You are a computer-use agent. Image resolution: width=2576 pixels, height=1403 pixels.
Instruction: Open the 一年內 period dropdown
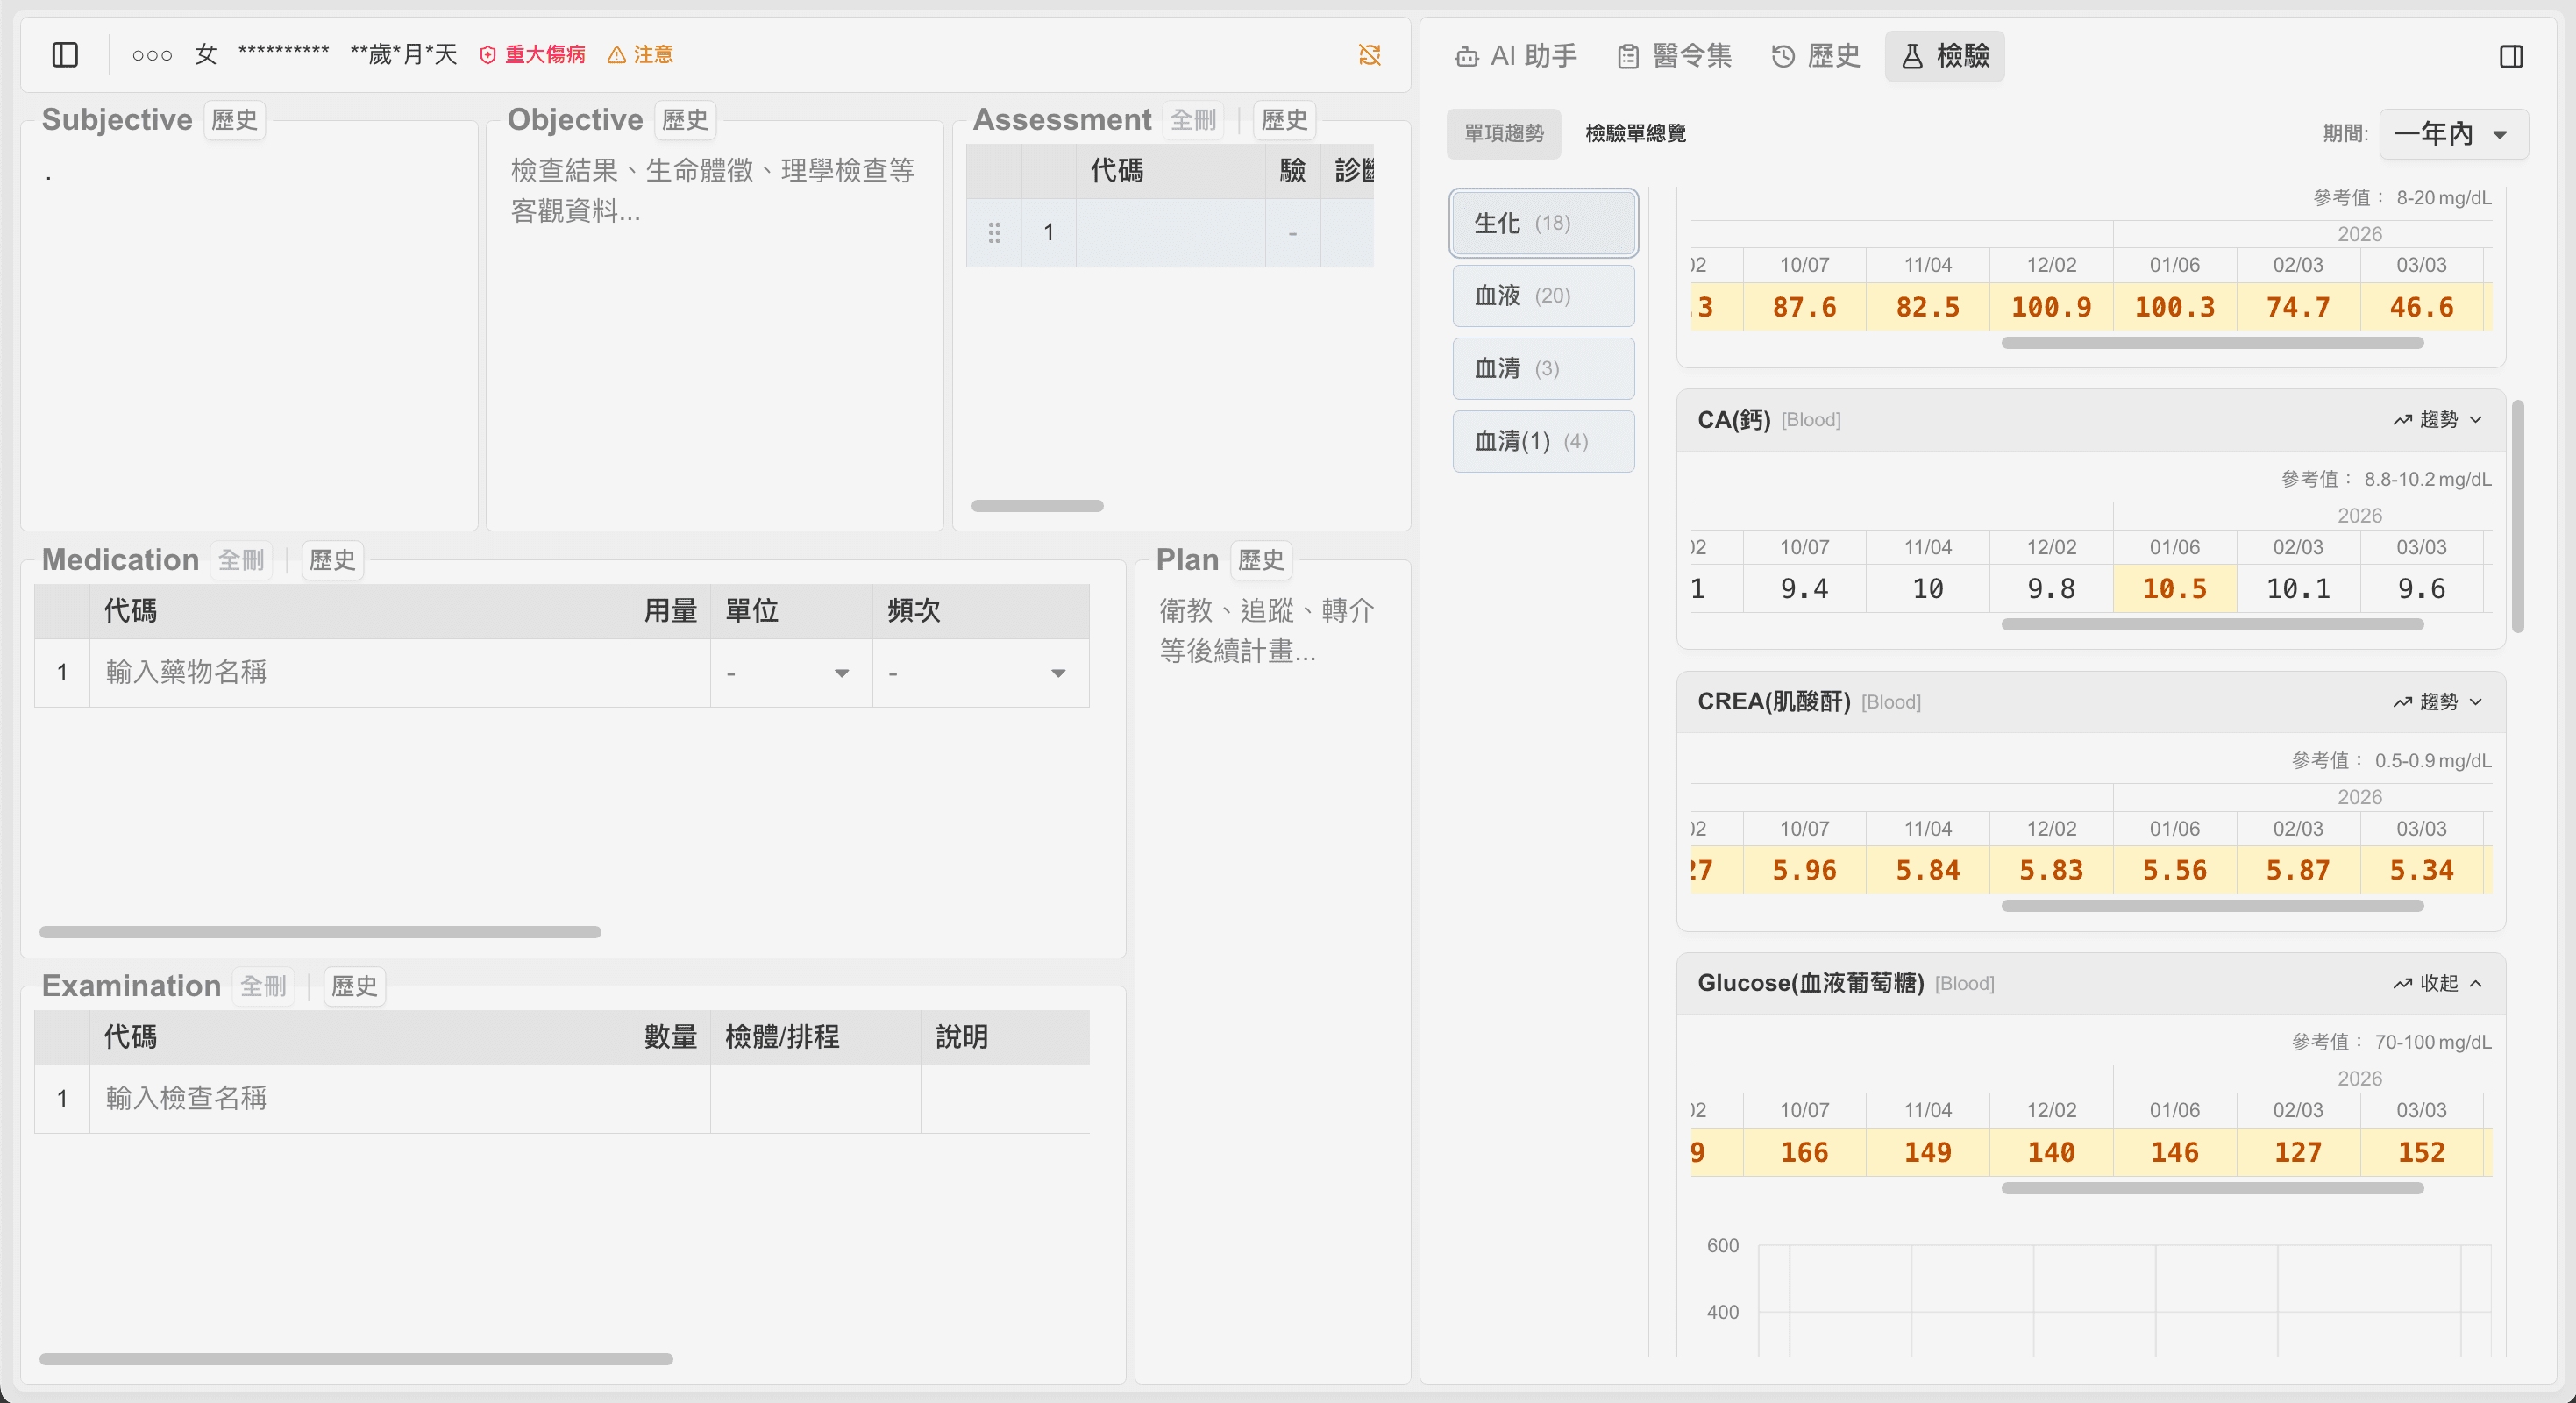tap(2452, 133)
